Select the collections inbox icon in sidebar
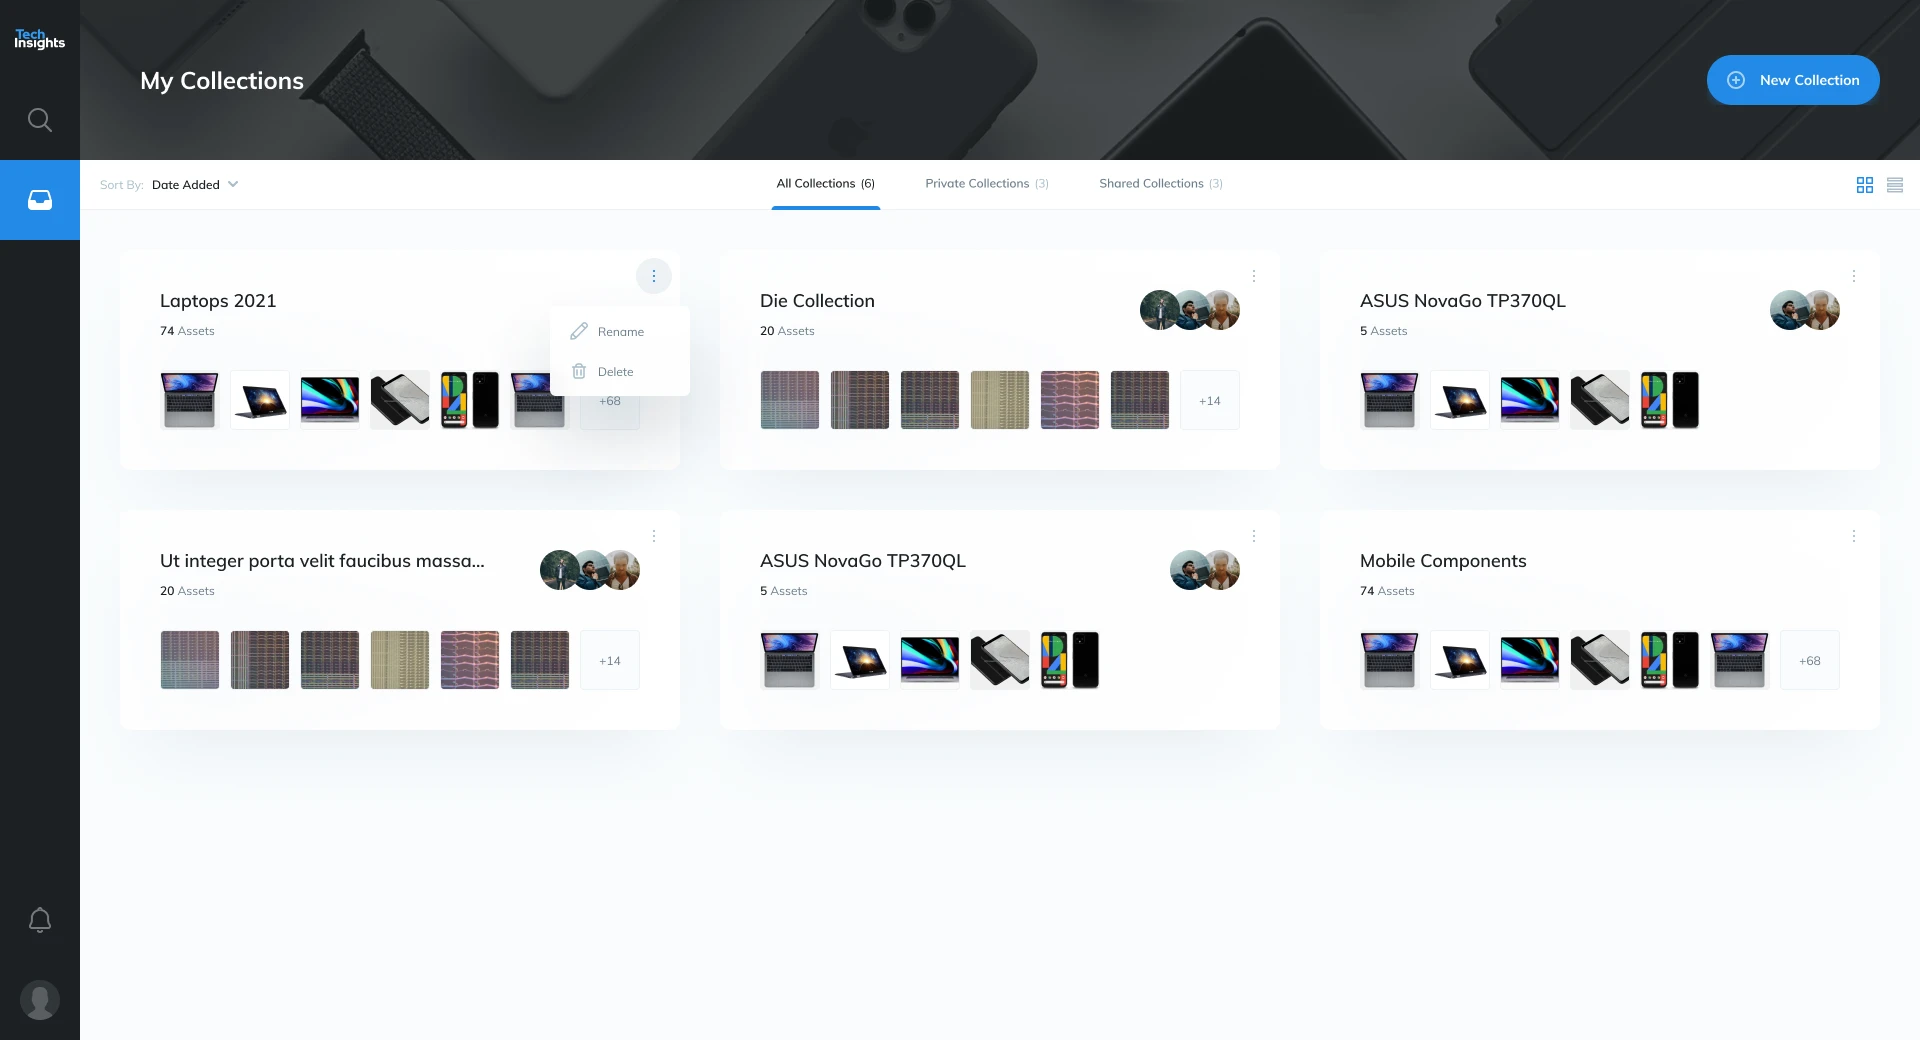The image size is (1920, 1040). [x=40, y=199]
